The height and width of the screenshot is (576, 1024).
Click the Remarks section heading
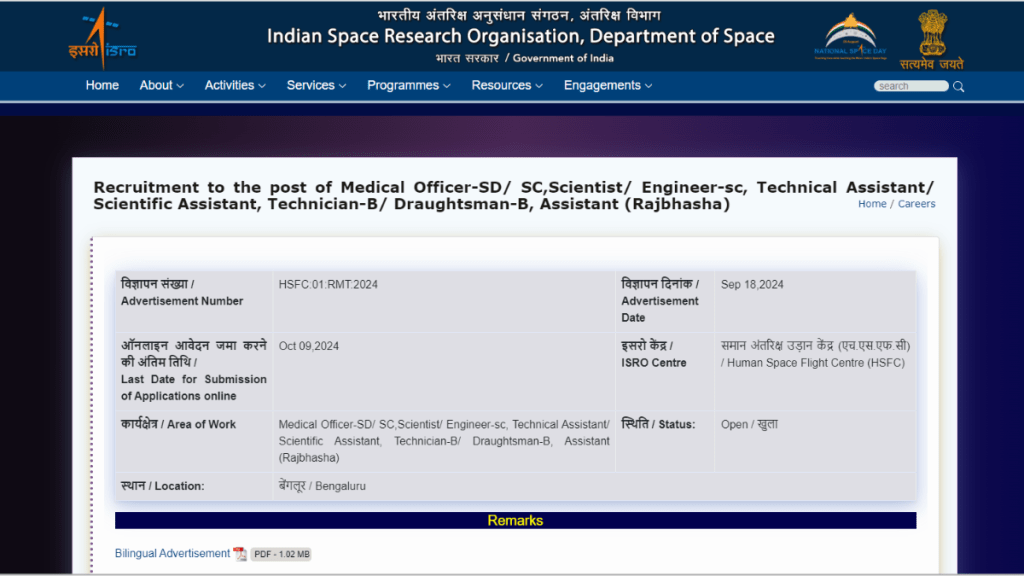pyautogui.click(x=515, y=520)
